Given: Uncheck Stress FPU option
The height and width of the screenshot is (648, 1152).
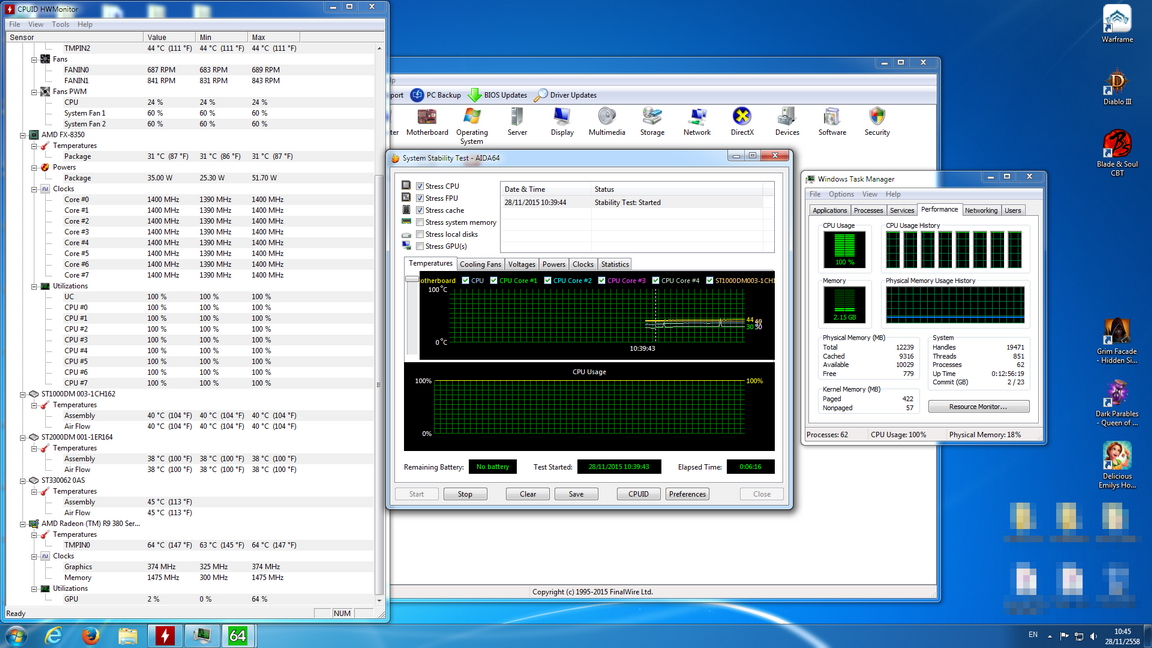Looking at the screenshot, I should tap(420, 198).
